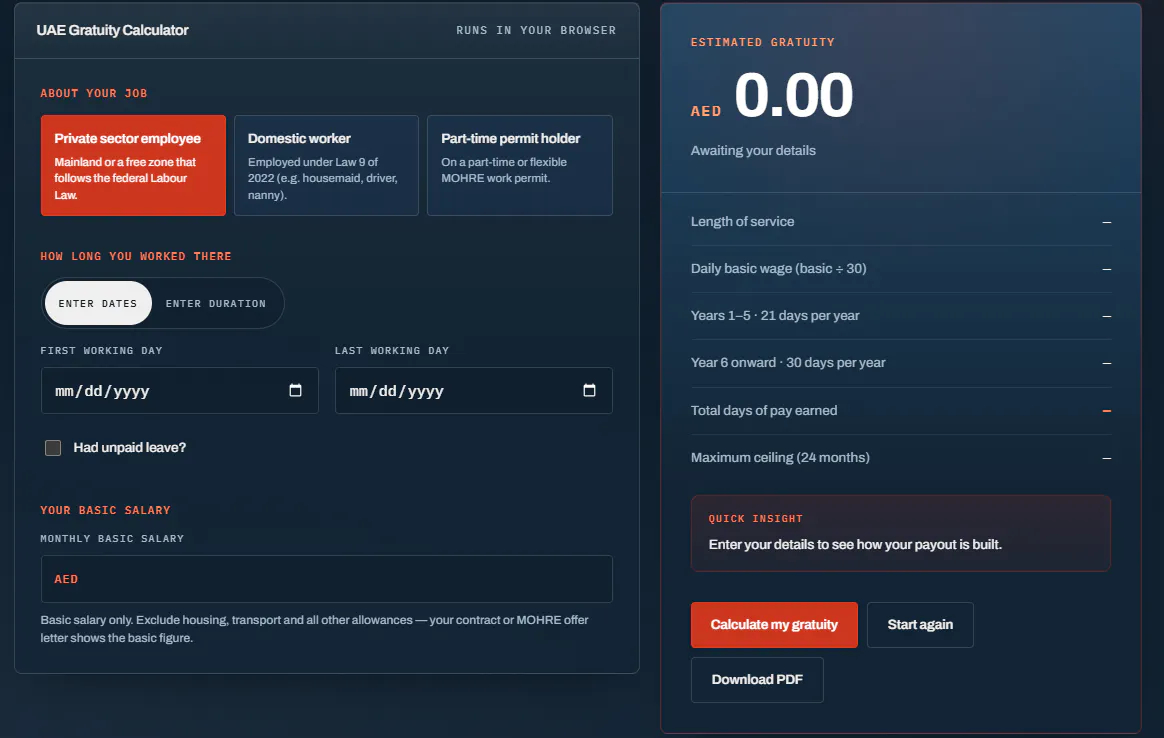Click the Quick Insight message box
1164x738 pixels.
point(901,533)
